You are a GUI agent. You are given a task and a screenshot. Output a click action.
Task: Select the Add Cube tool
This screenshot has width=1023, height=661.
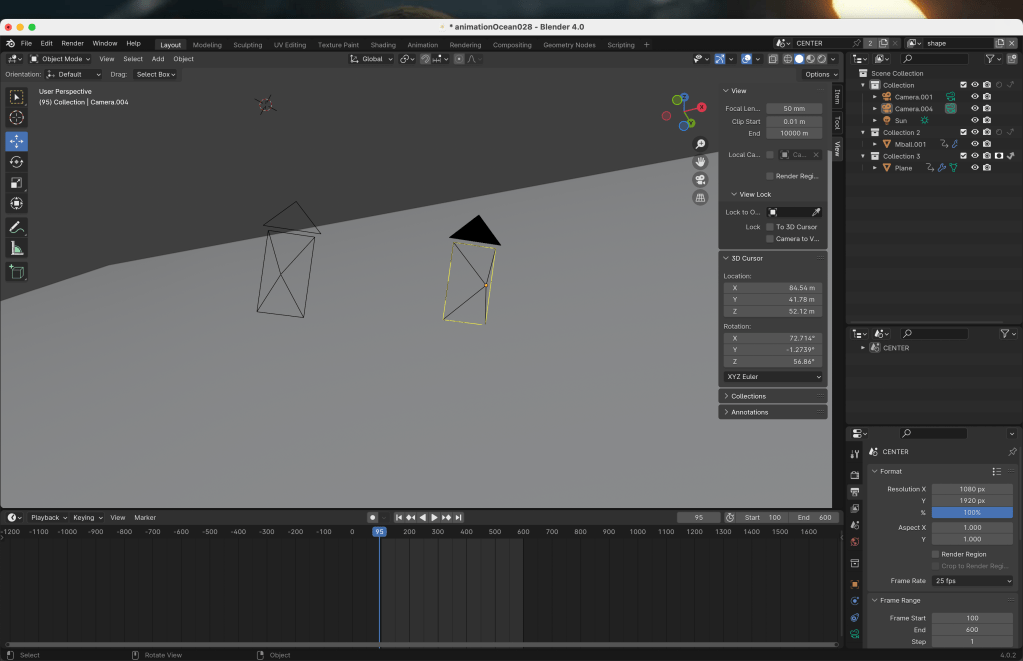tap(17, 272)
